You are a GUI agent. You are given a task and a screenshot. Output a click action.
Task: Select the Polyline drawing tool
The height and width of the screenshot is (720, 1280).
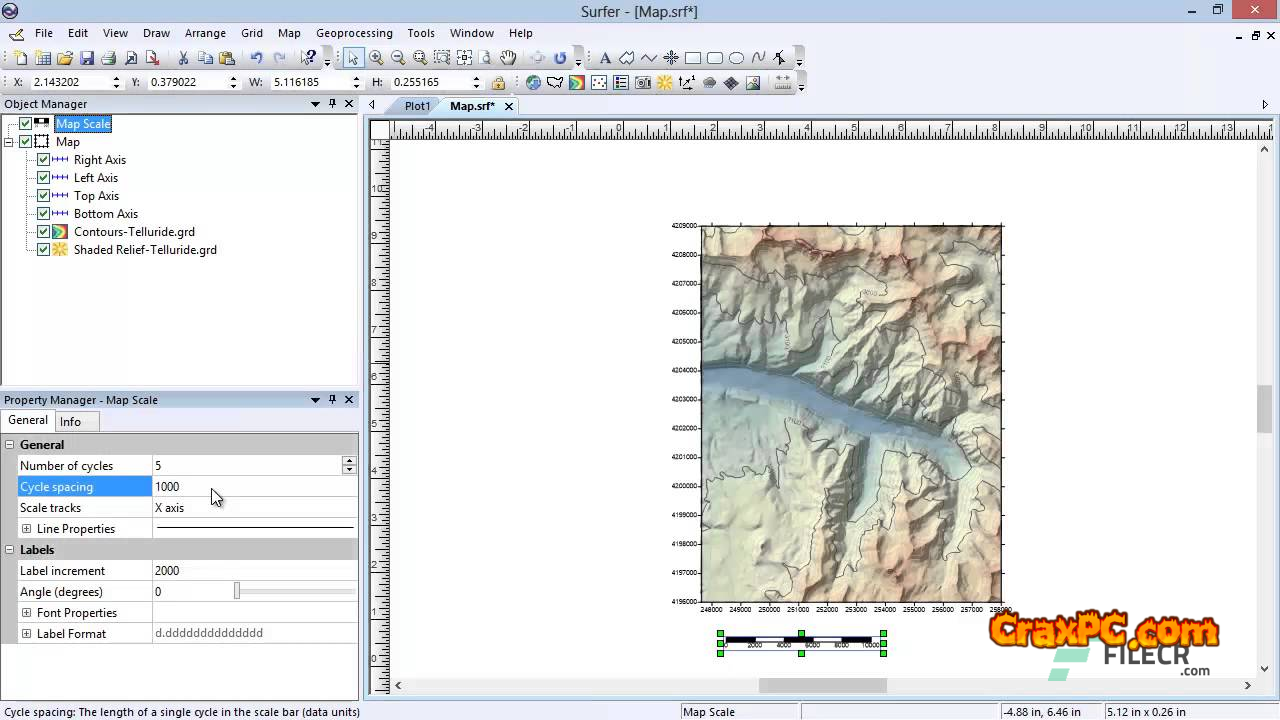point(649,58)
